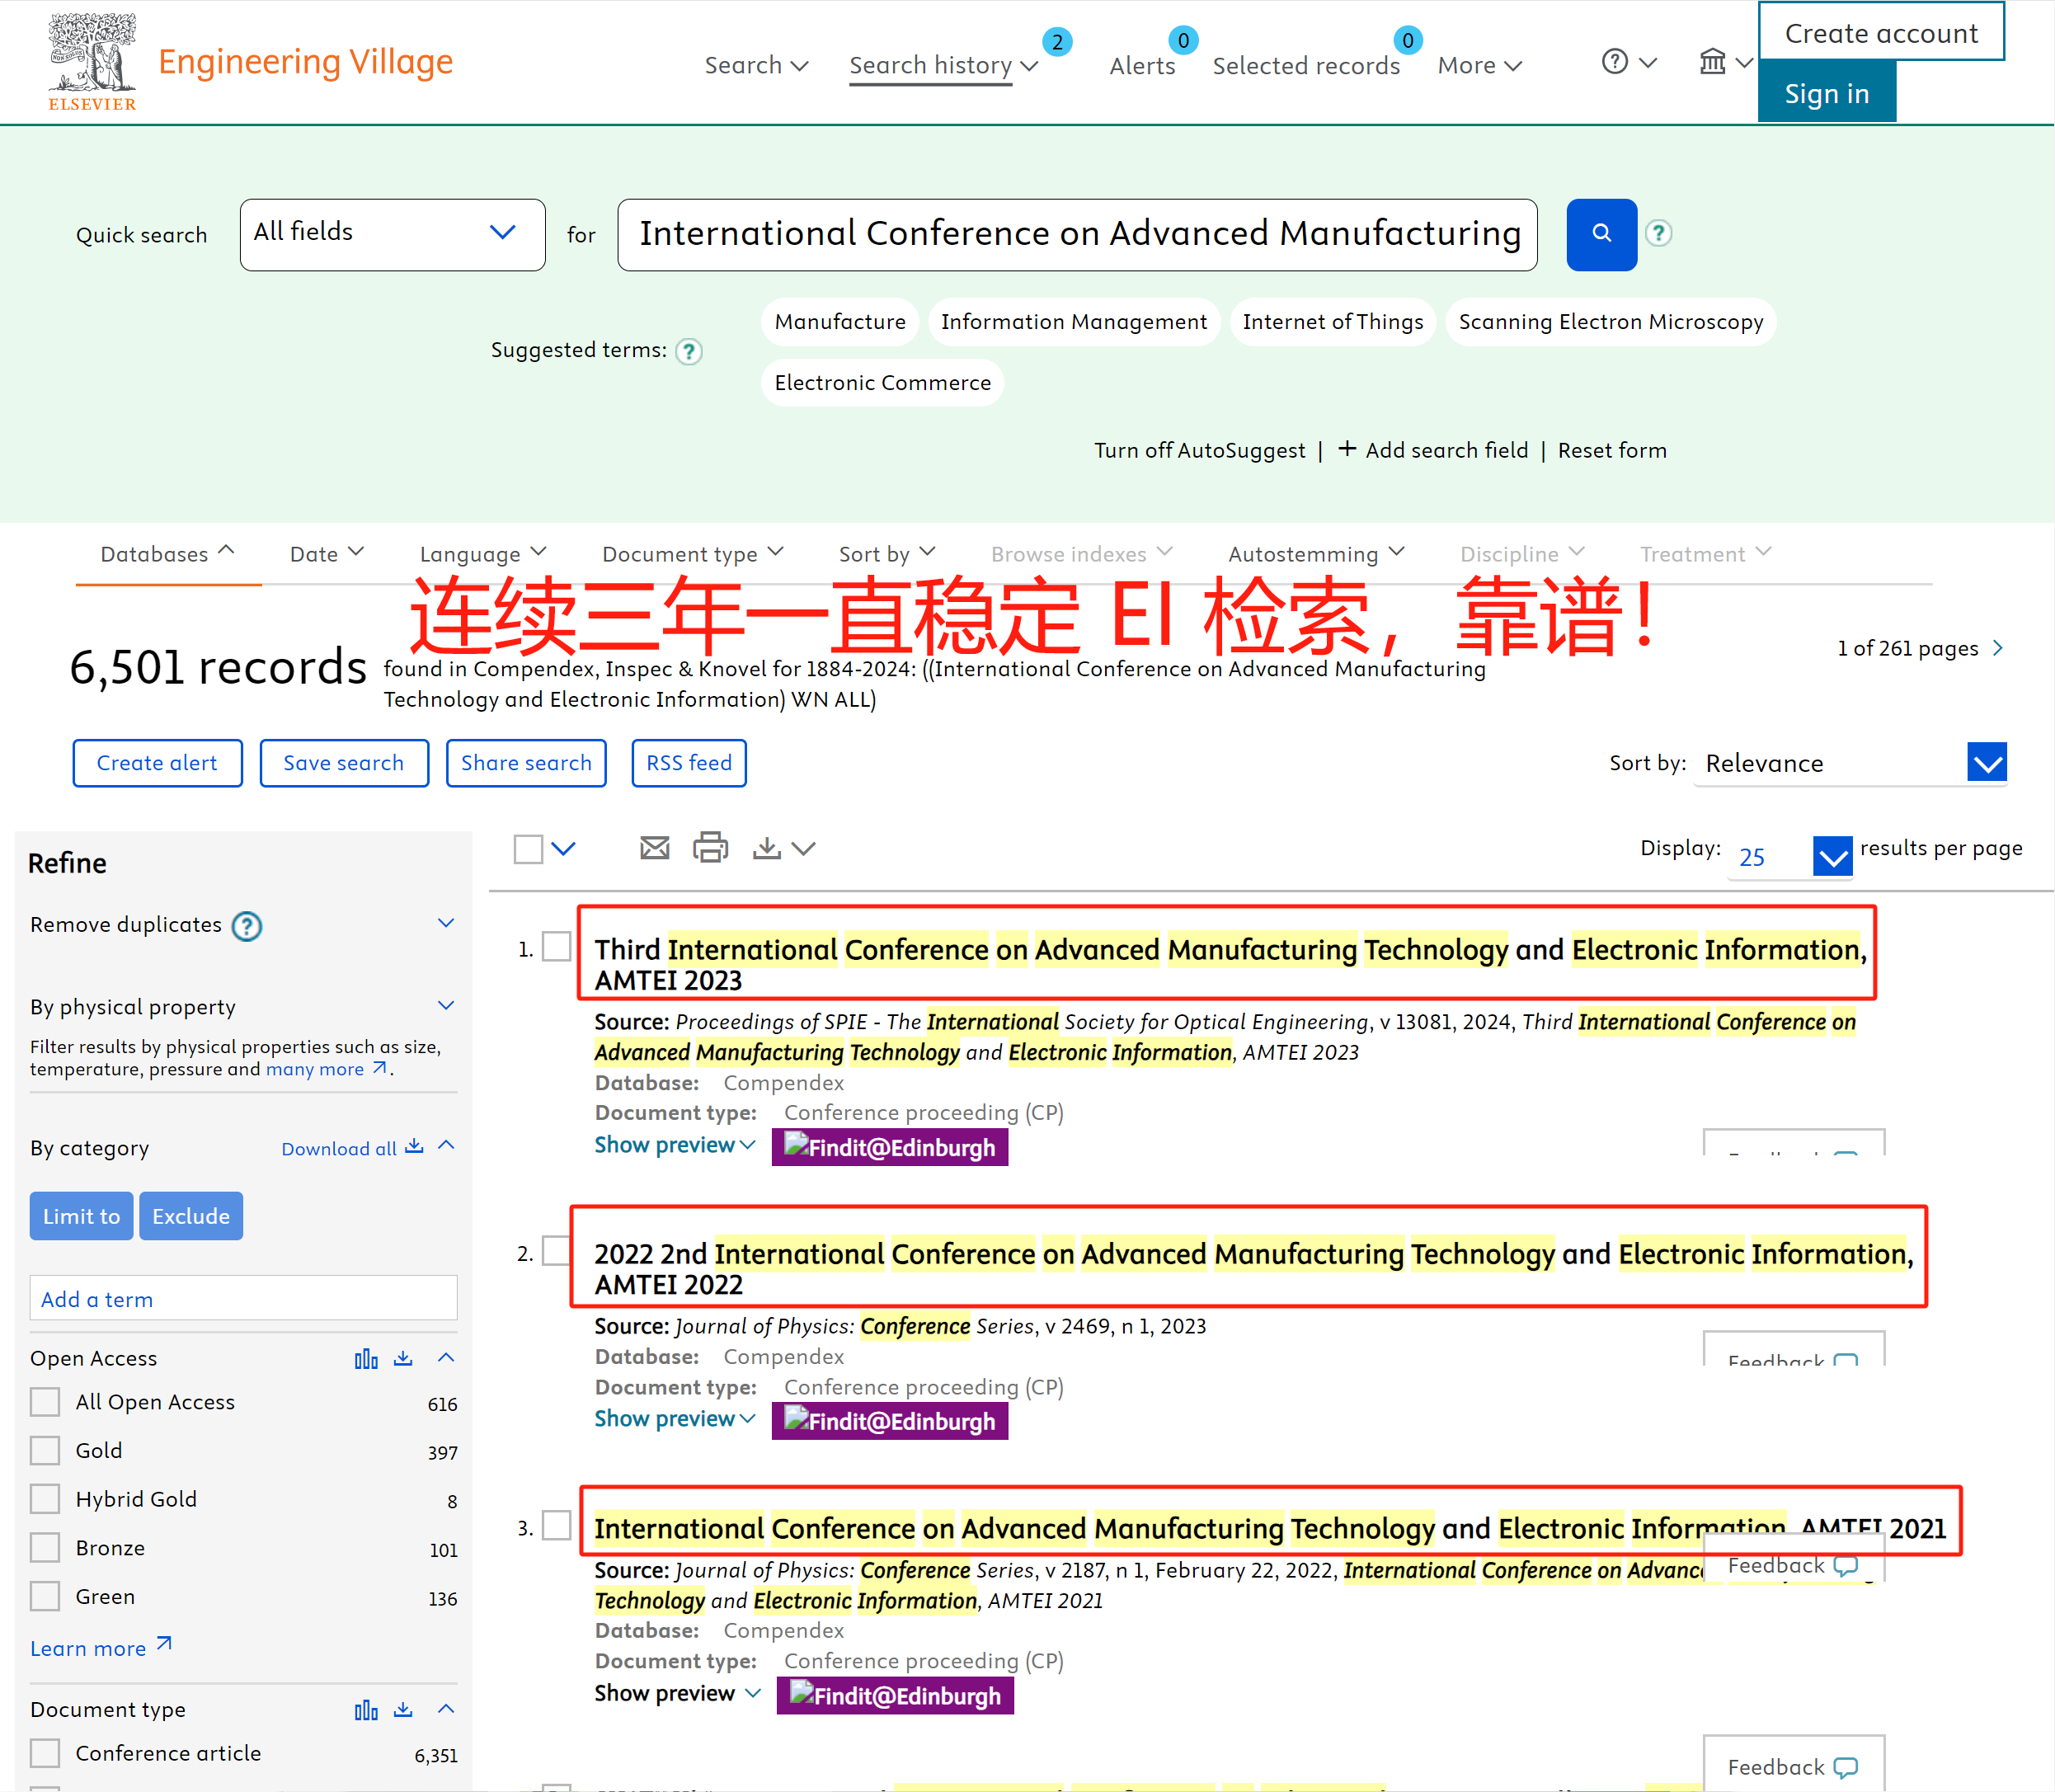Open Findit@Edinburgh for AMTEI 2023 result
The height and width of the screenshot is (1792, 2055).
point(890,1147)
